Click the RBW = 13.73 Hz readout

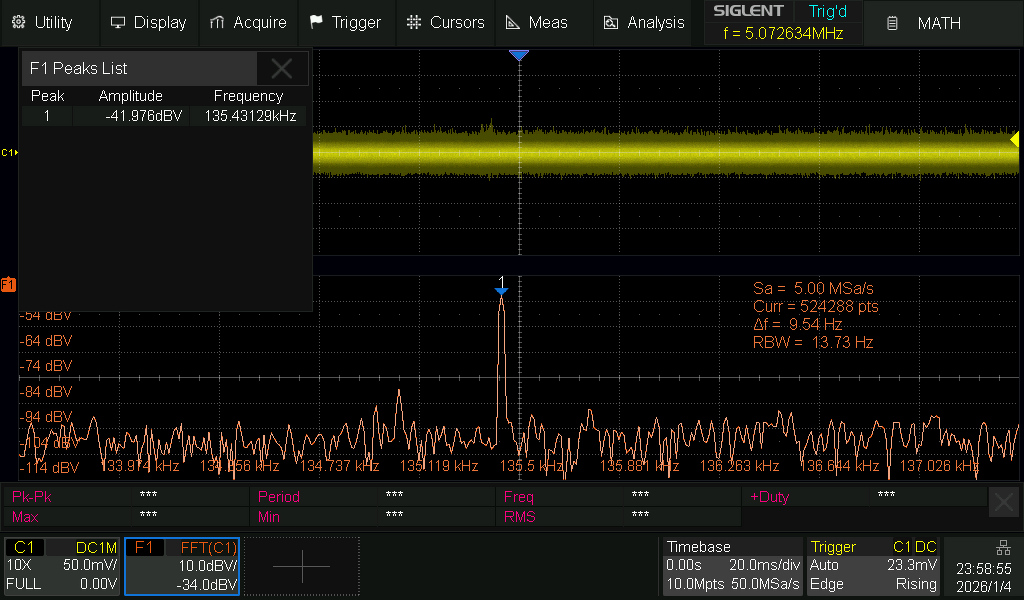click(812, 343)
